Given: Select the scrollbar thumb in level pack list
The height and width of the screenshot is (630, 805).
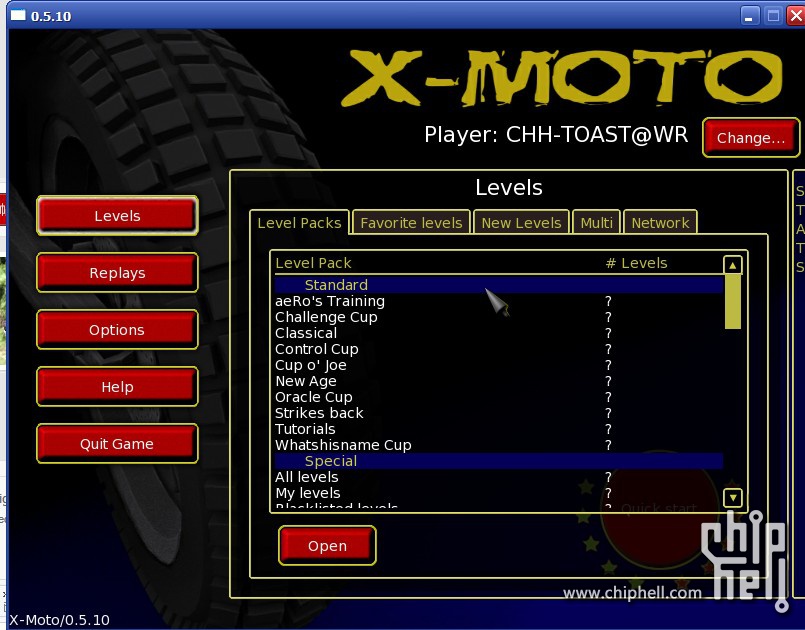Looking at the screenshot, I should pyautogui.click(x=733, y=301).
